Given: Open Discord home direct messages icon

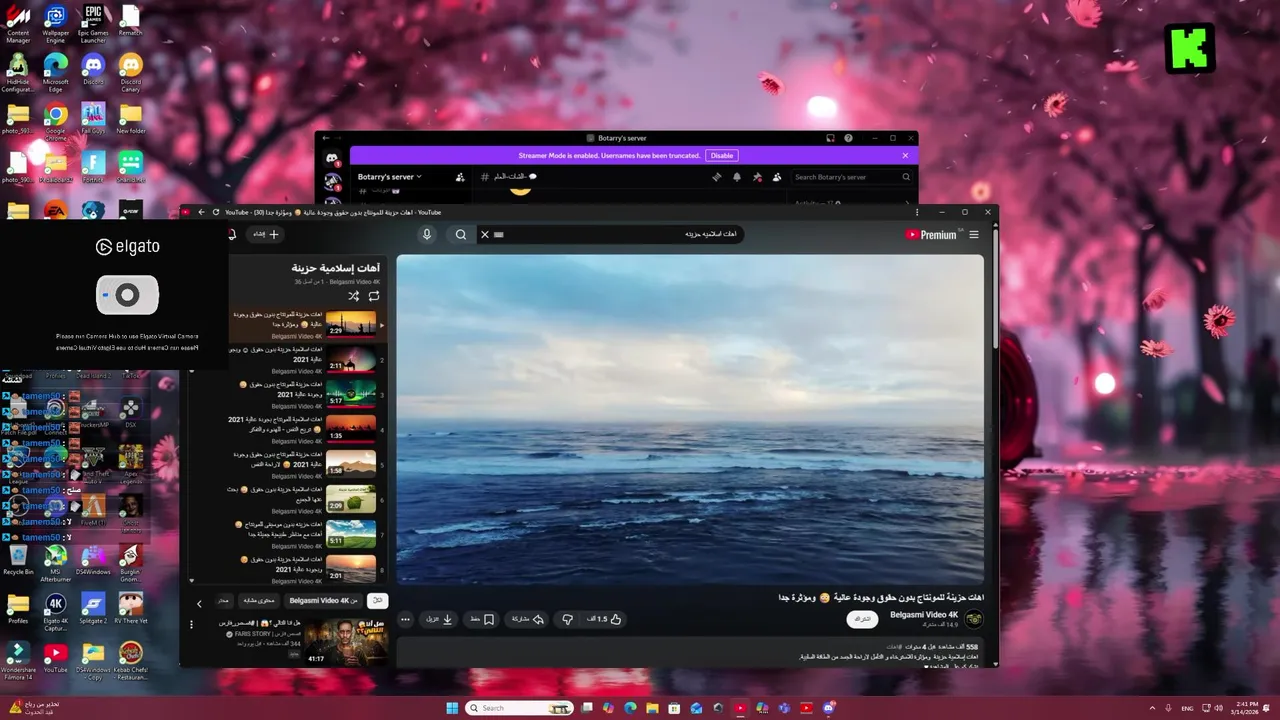Looking at the screenshot, I should (332, 158).
